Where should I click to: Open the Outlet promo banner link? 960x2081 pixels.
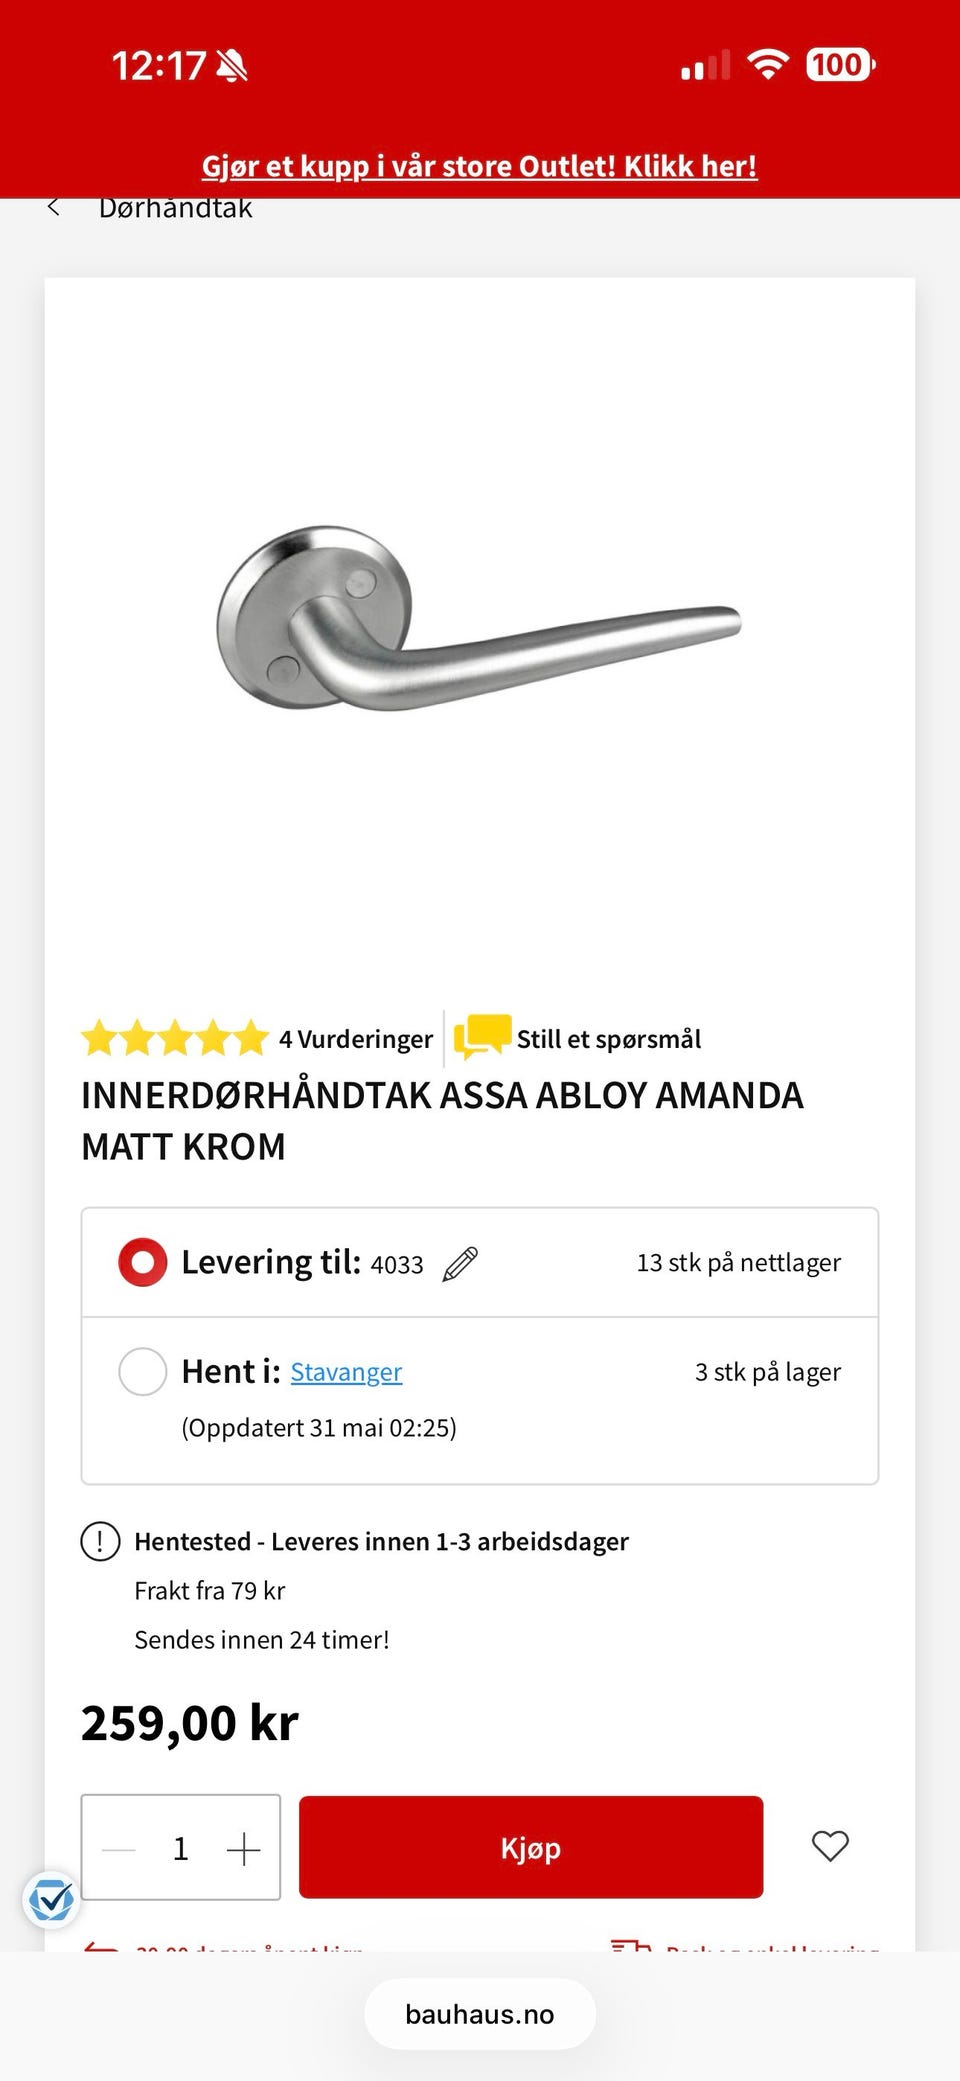480,166
